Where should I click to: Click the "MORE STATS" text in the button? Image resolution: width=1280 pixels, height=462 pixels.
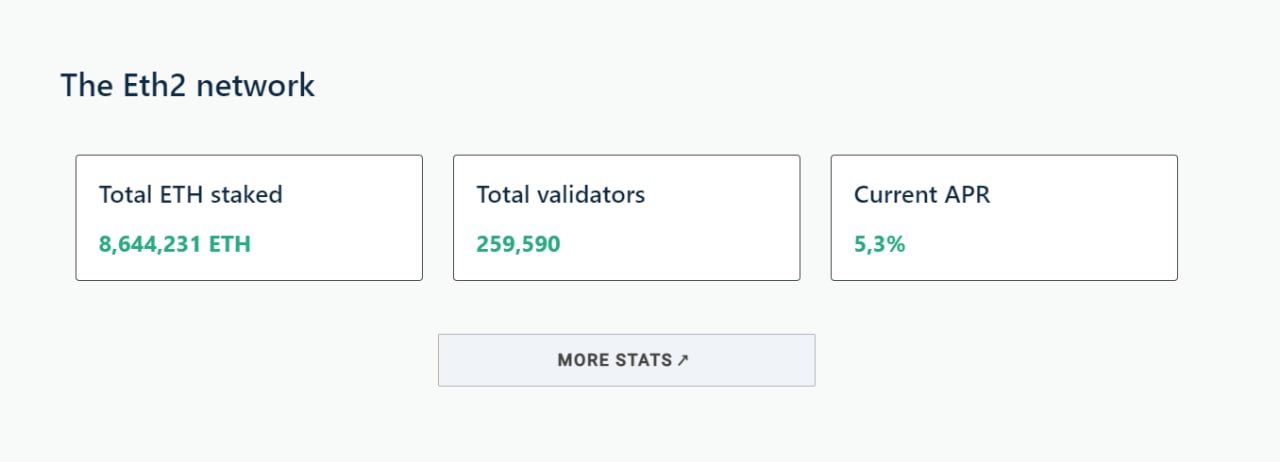click(614, 360)
